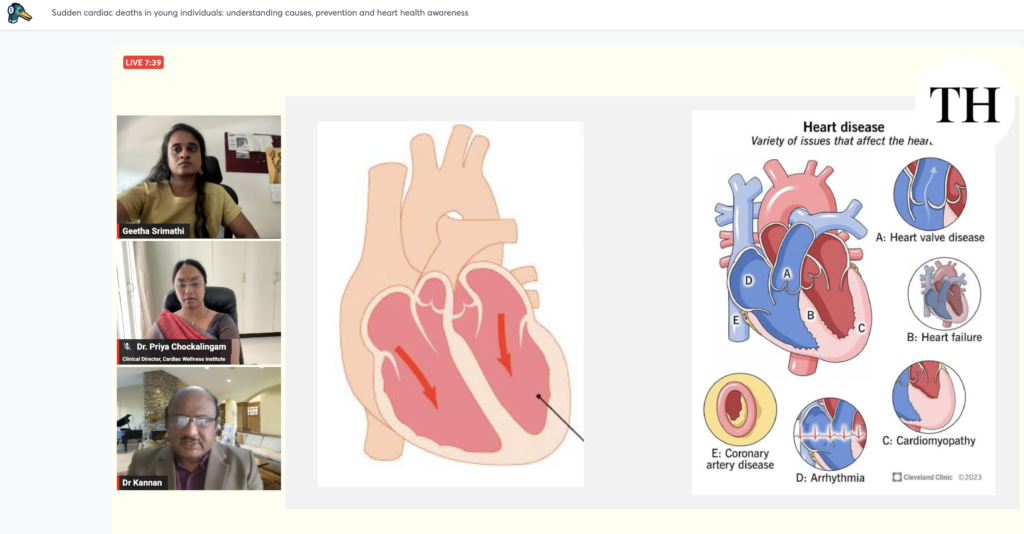Click the "Heart disease" heading on slide
1024x534 pixels.
[x=844, y=127]
